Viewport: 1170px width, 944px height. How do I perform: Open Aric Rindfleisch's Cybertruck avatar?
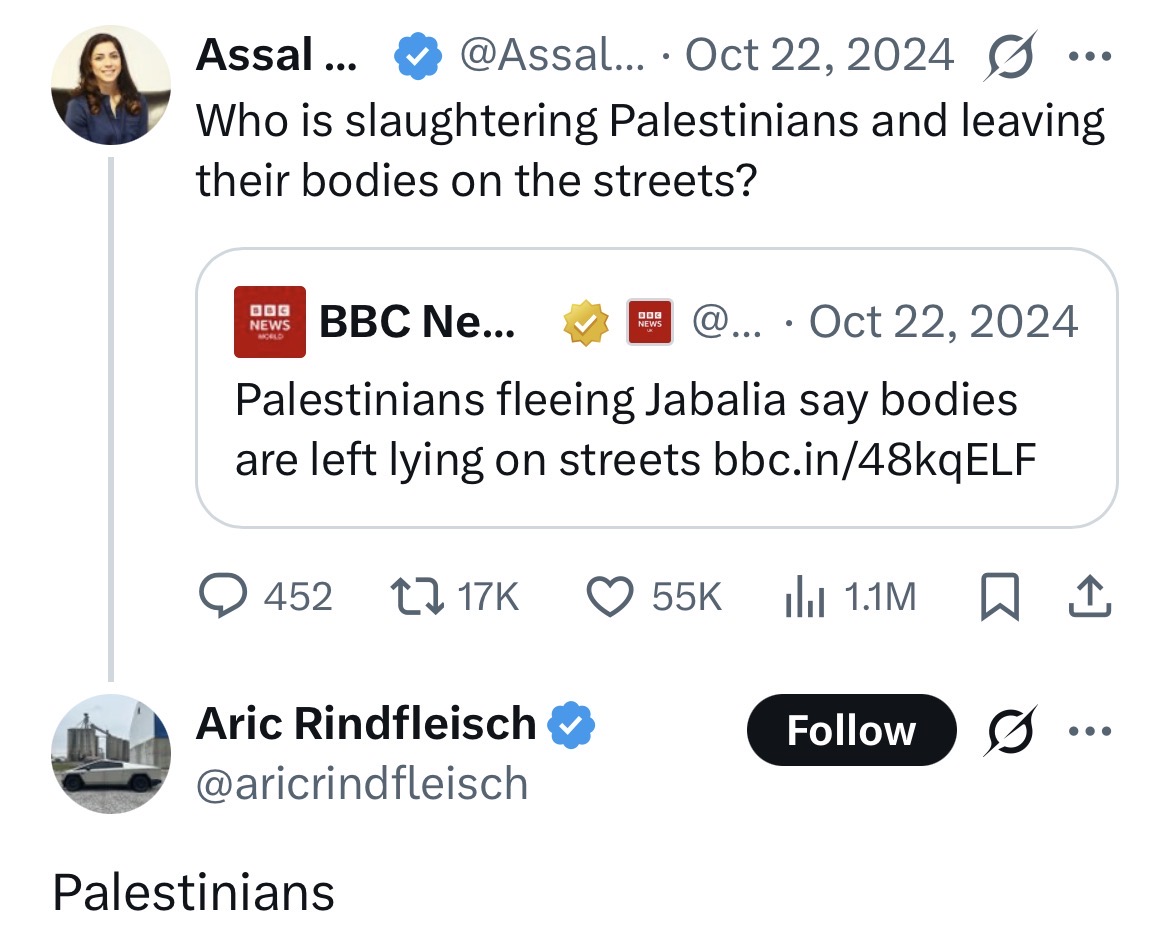coord(110,754)
